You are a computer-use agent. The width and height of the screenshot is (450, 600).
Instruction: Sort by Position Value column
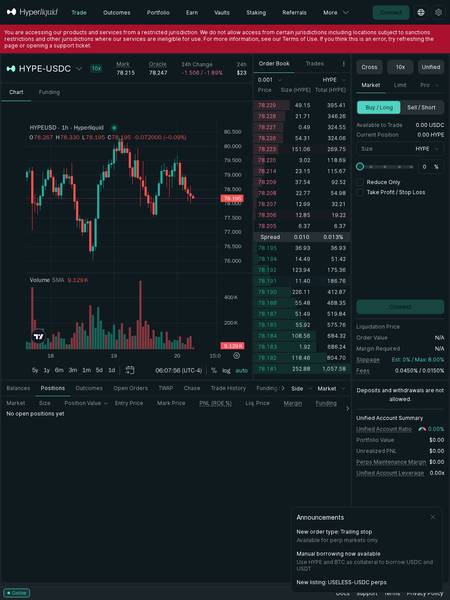[86, 403]
